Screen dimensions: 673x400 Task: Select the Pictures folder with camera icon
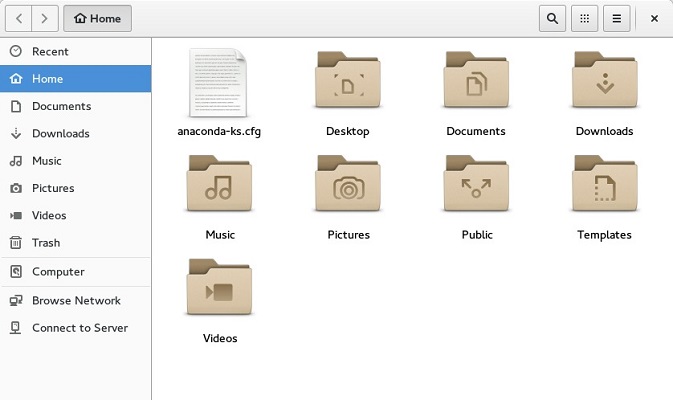coord(347,185)
